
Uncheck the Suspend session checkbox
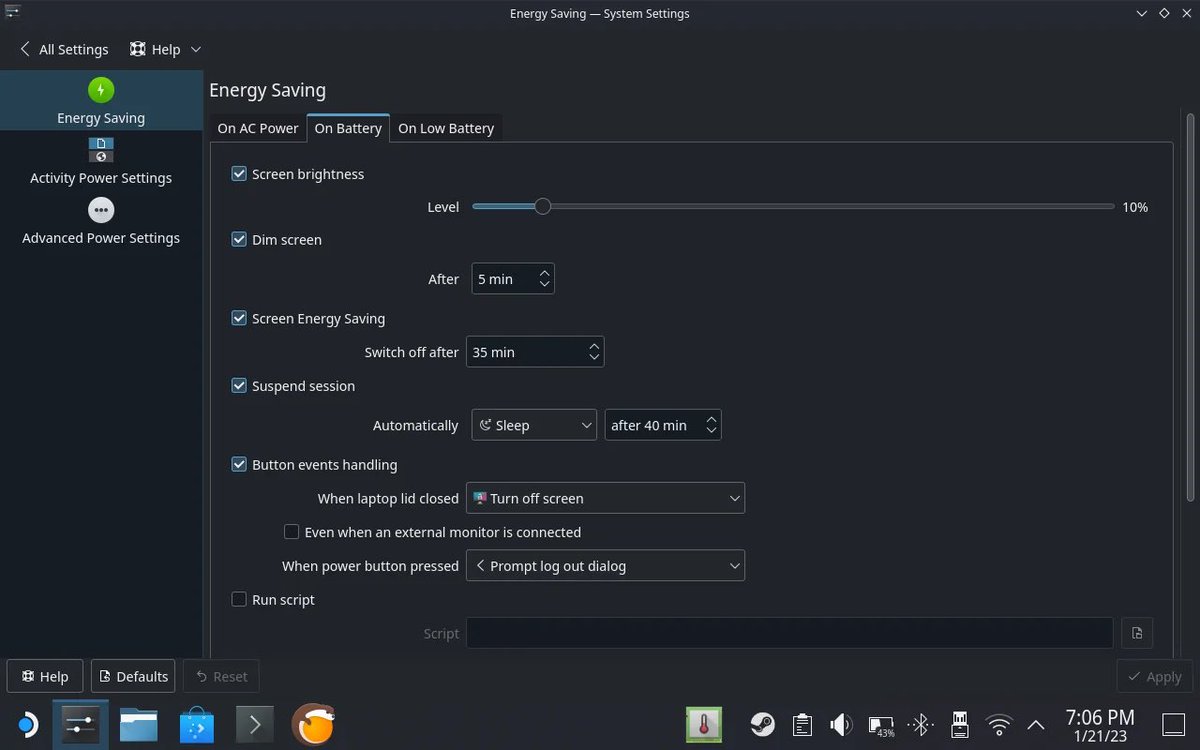tap(239, 386)
